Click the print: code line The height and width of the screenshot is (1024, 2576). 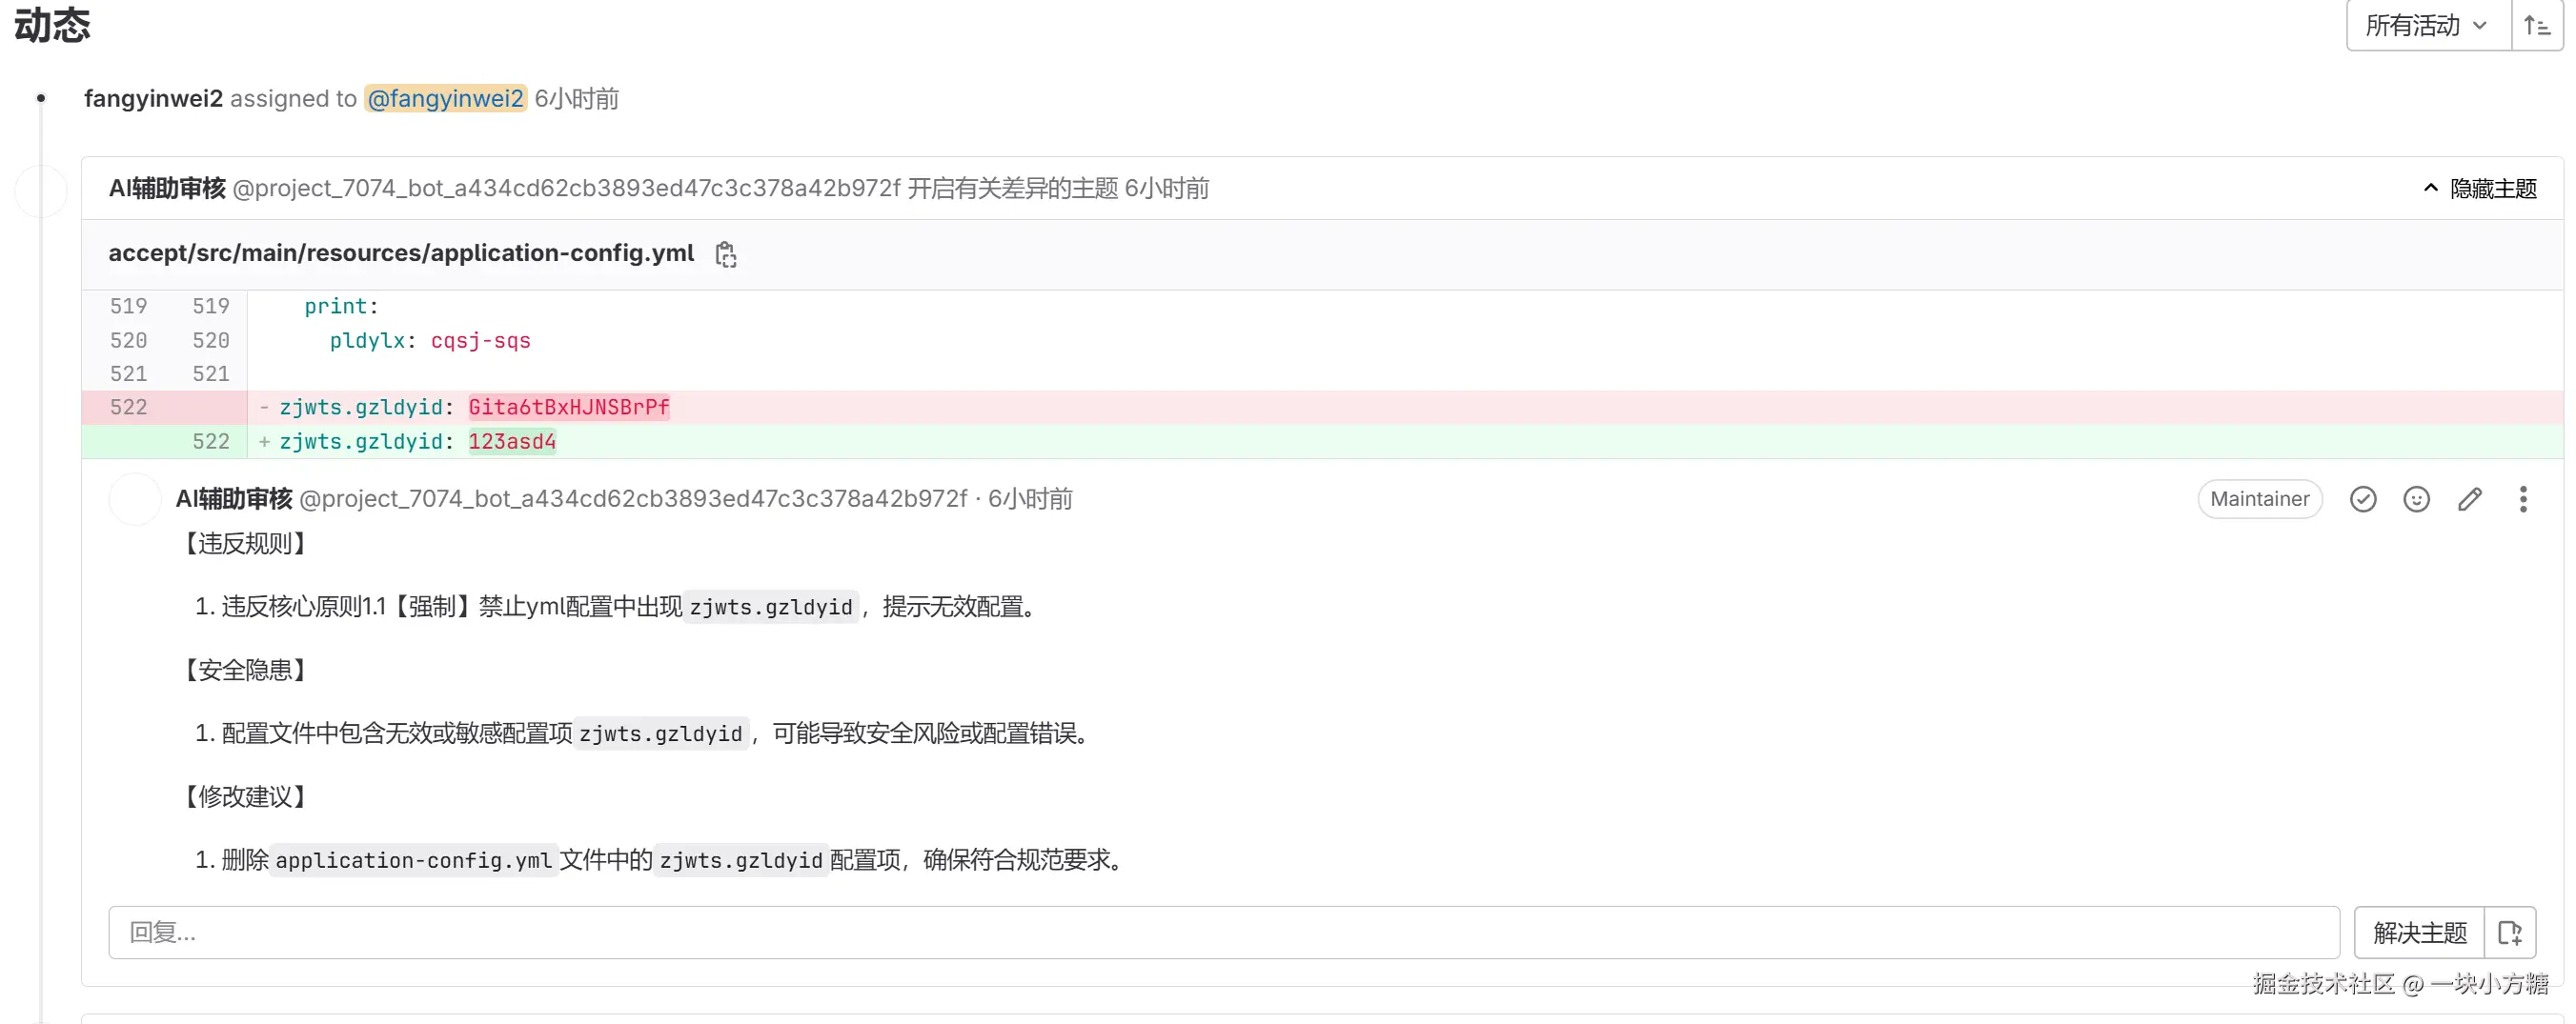click(341, 306)
